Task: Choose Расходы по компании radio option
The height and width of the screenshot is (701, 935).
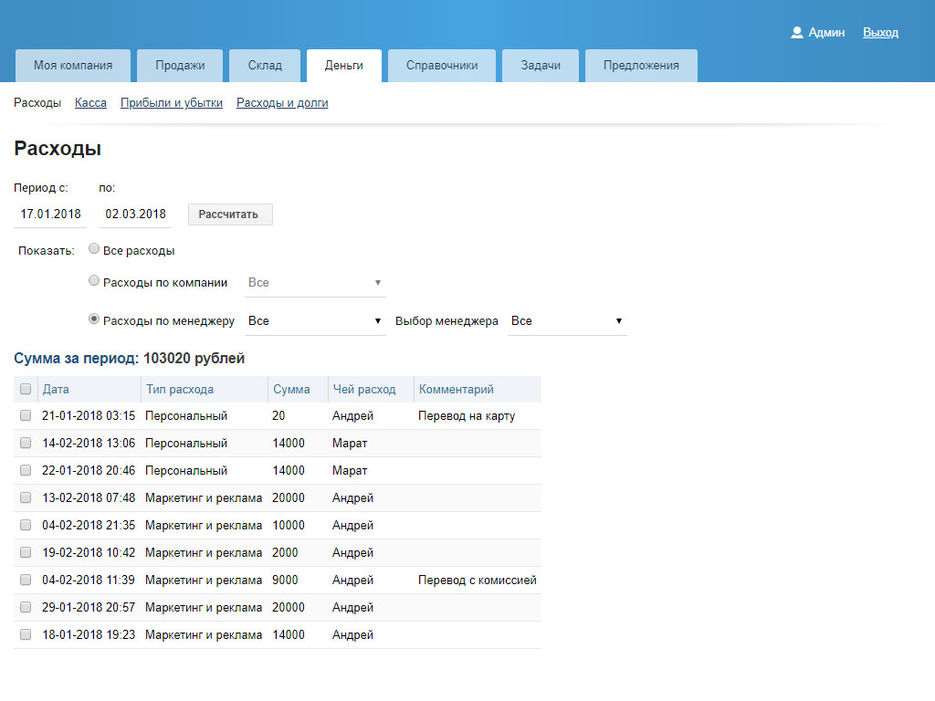Action: [94, 282]
